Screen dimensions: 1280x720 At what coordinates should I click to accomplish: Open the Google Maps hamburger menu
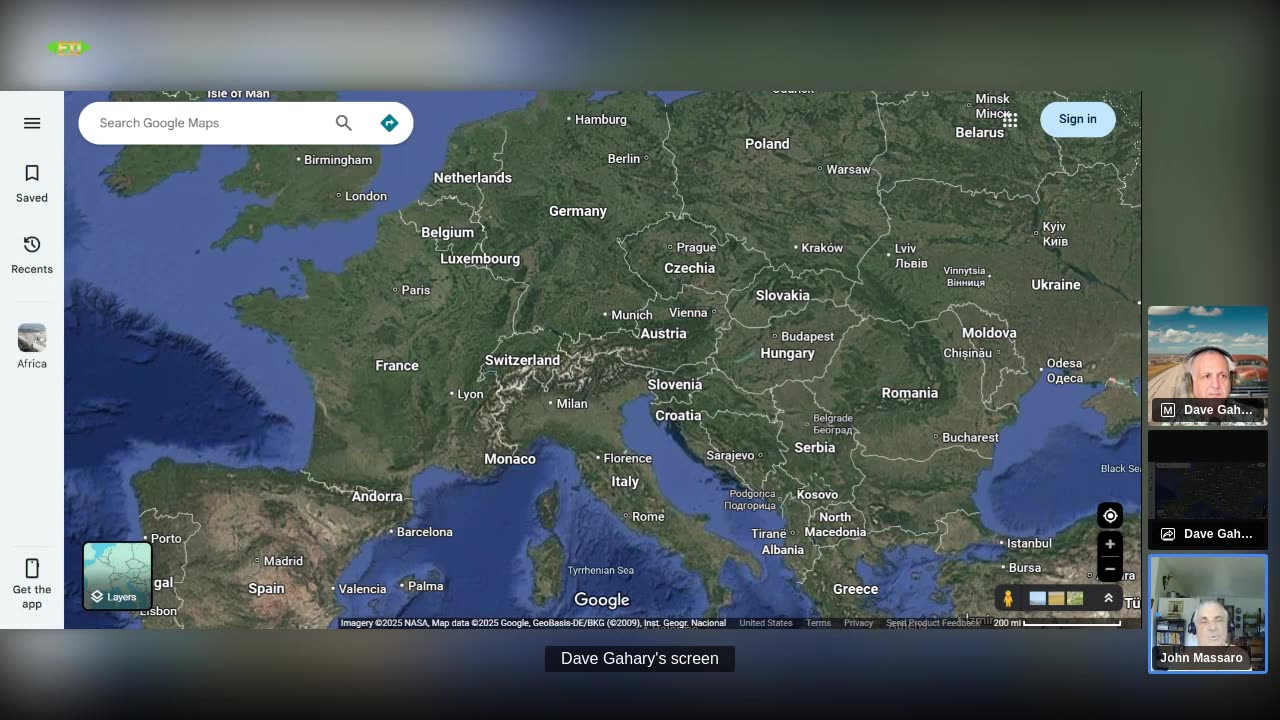click(32, 123)
